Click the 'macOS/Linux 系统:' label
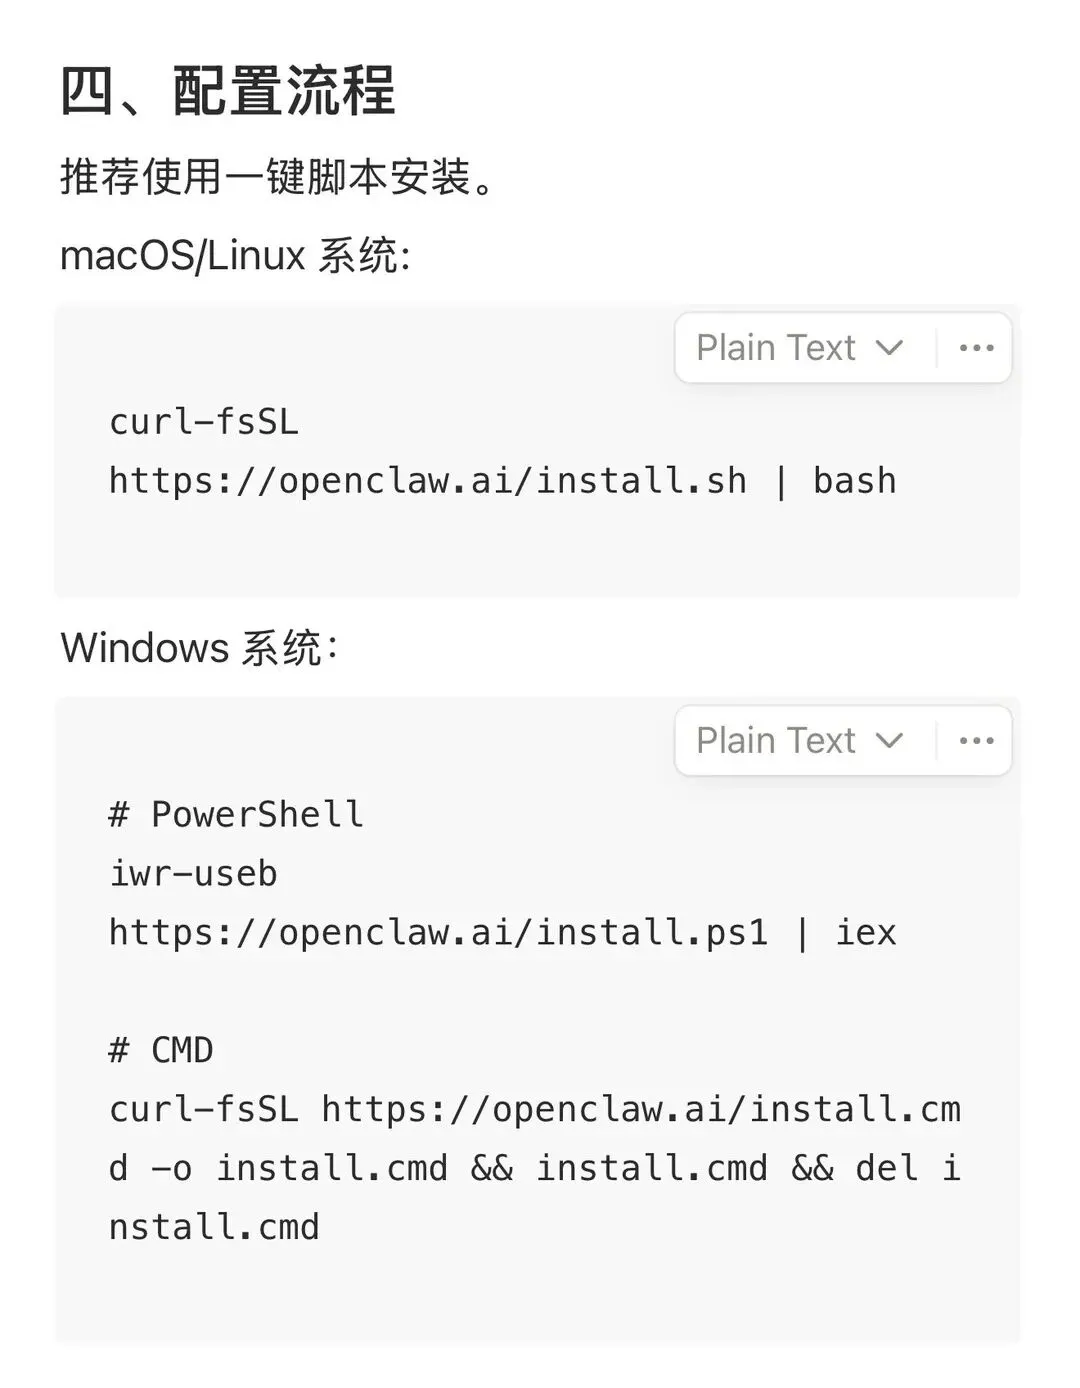1080x1388 pixels. click(235, 256)
